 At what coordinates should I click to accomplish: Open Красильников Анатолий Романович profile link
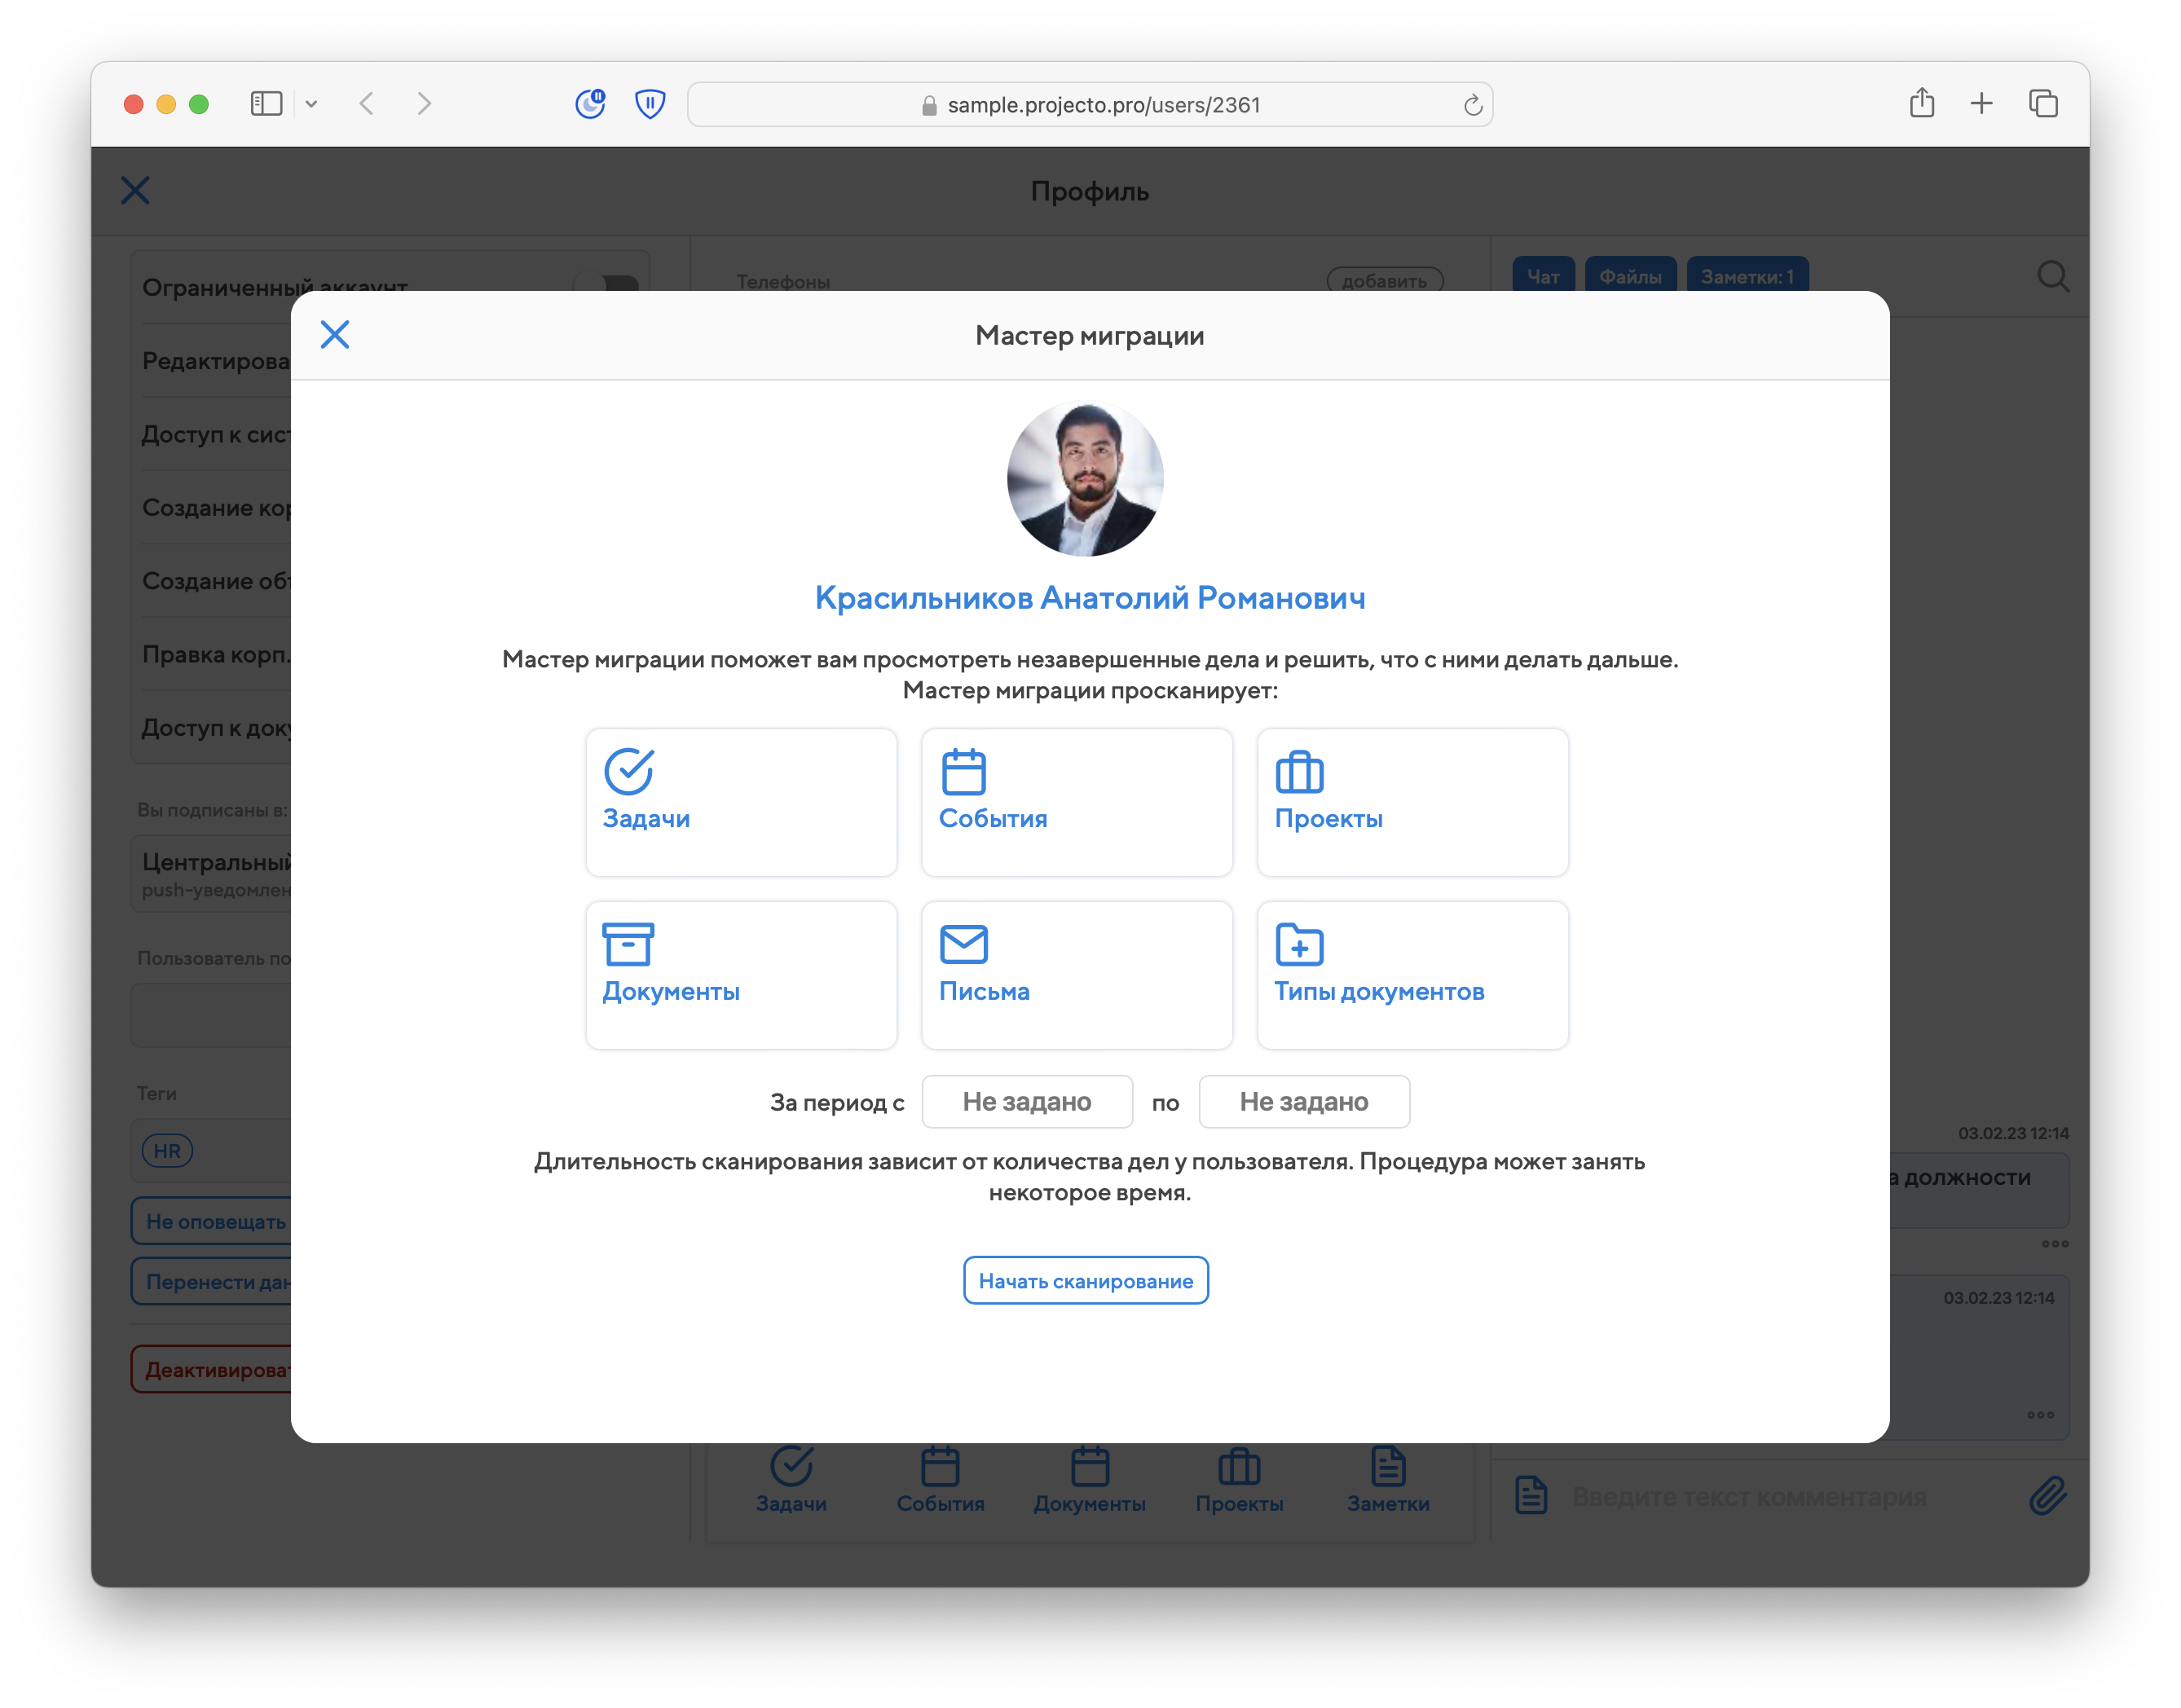click(x=1089, y=597)
